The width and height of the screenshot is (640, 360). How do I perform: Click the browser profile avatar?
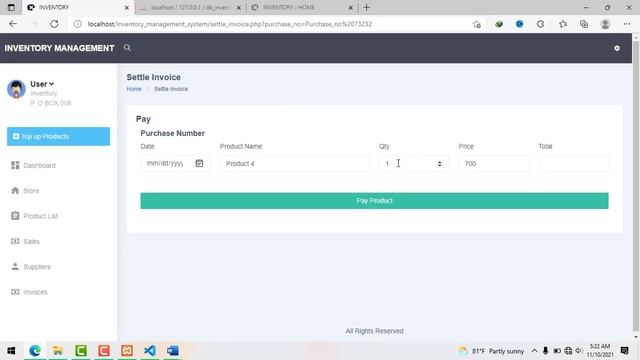click(x=605, y=24)
